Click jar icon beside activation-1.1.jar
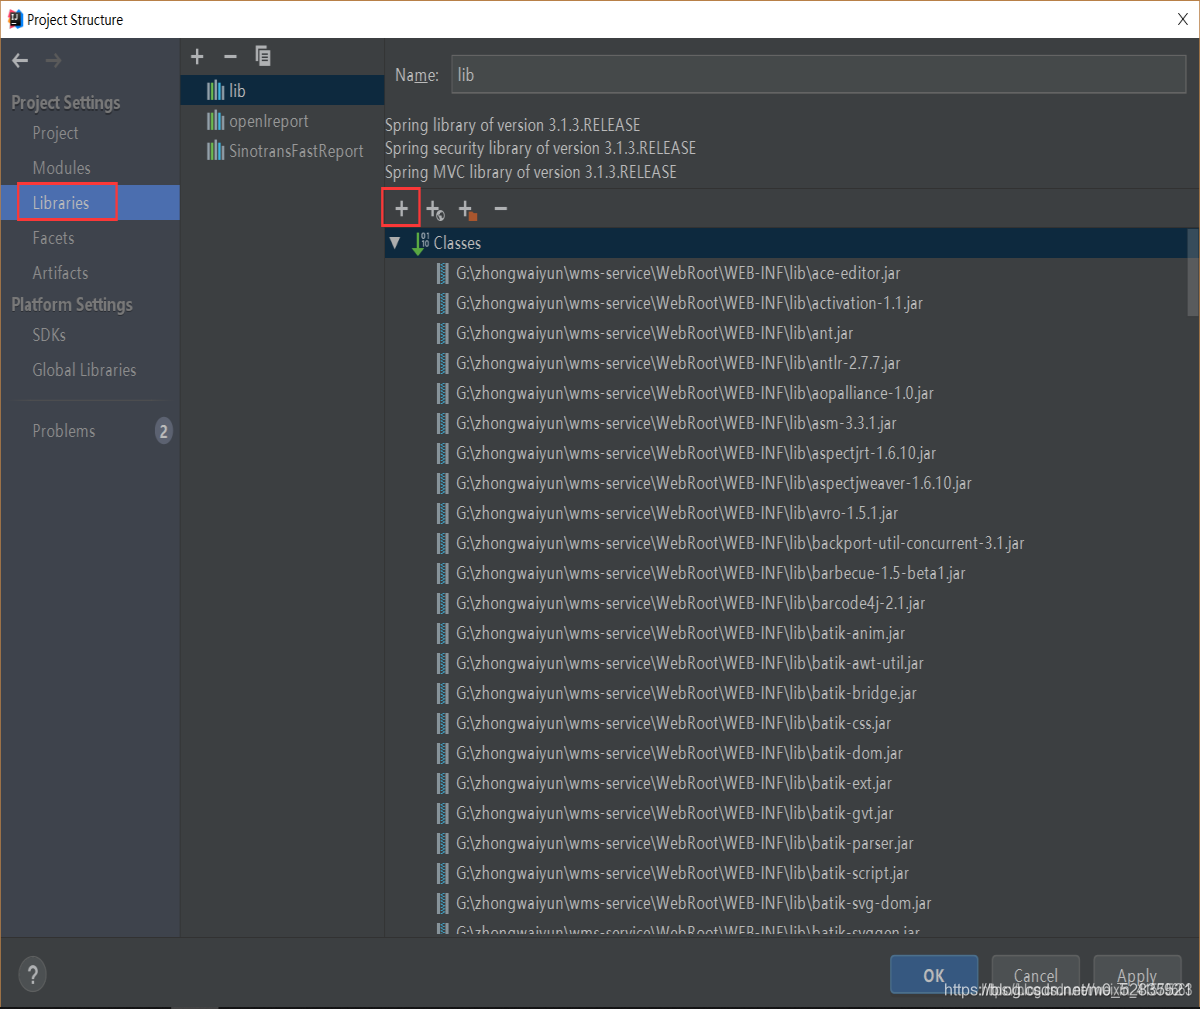This screenshot has width=1200, height=1009. tap(443, 303)
